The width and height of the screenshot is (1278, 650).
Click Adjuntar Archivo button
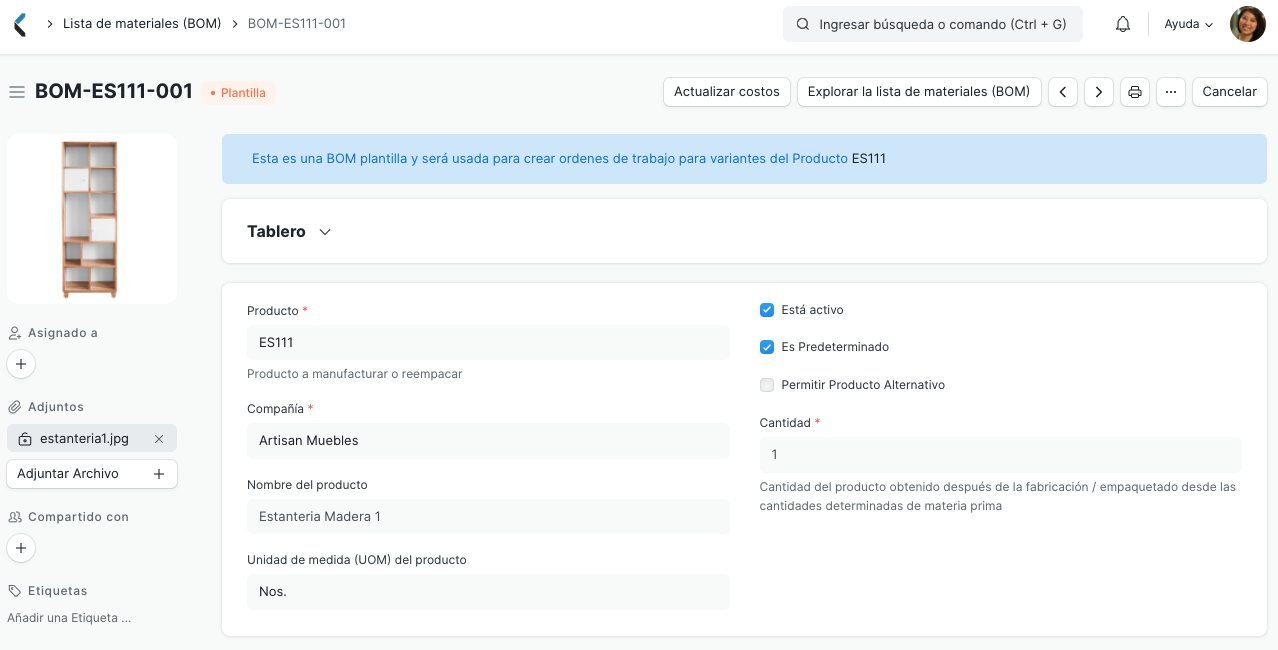click(x=92, y=474)
